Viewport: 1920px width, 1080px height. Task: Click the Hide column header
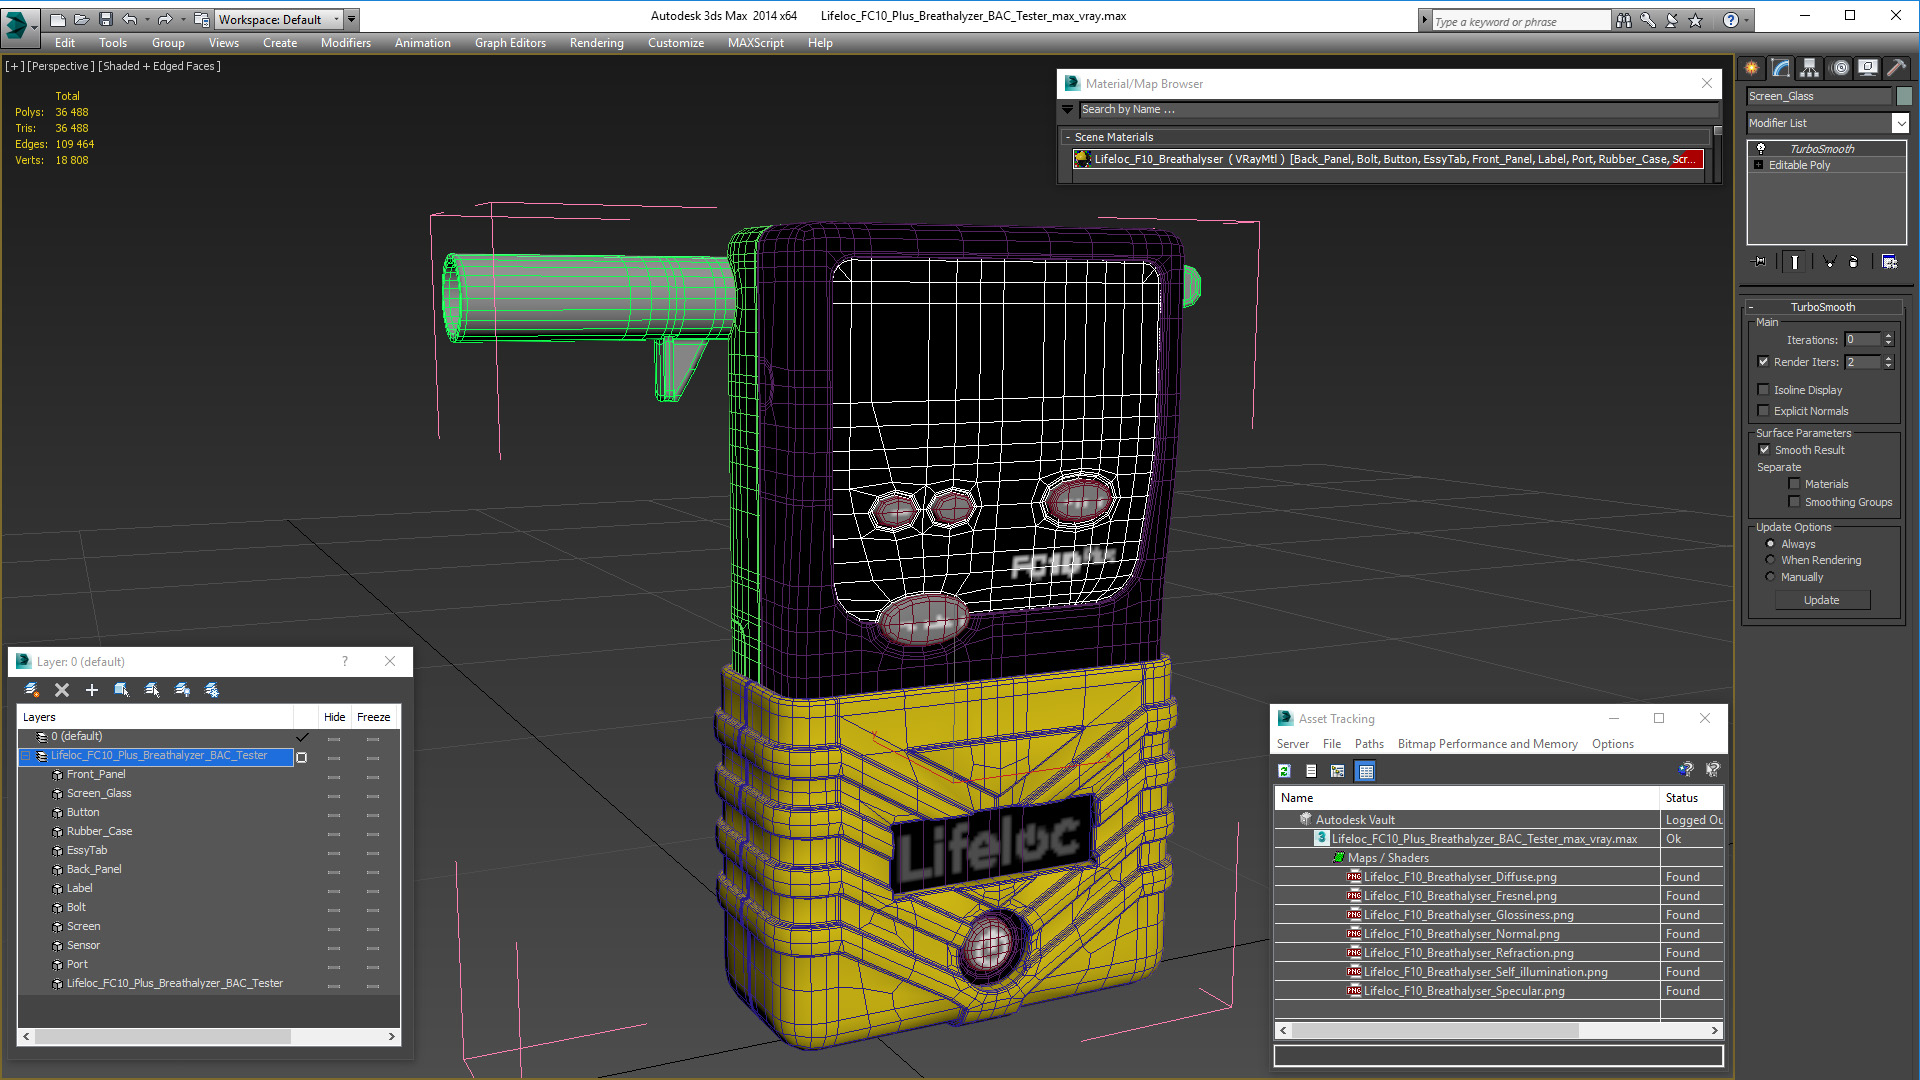coord(334,717)
